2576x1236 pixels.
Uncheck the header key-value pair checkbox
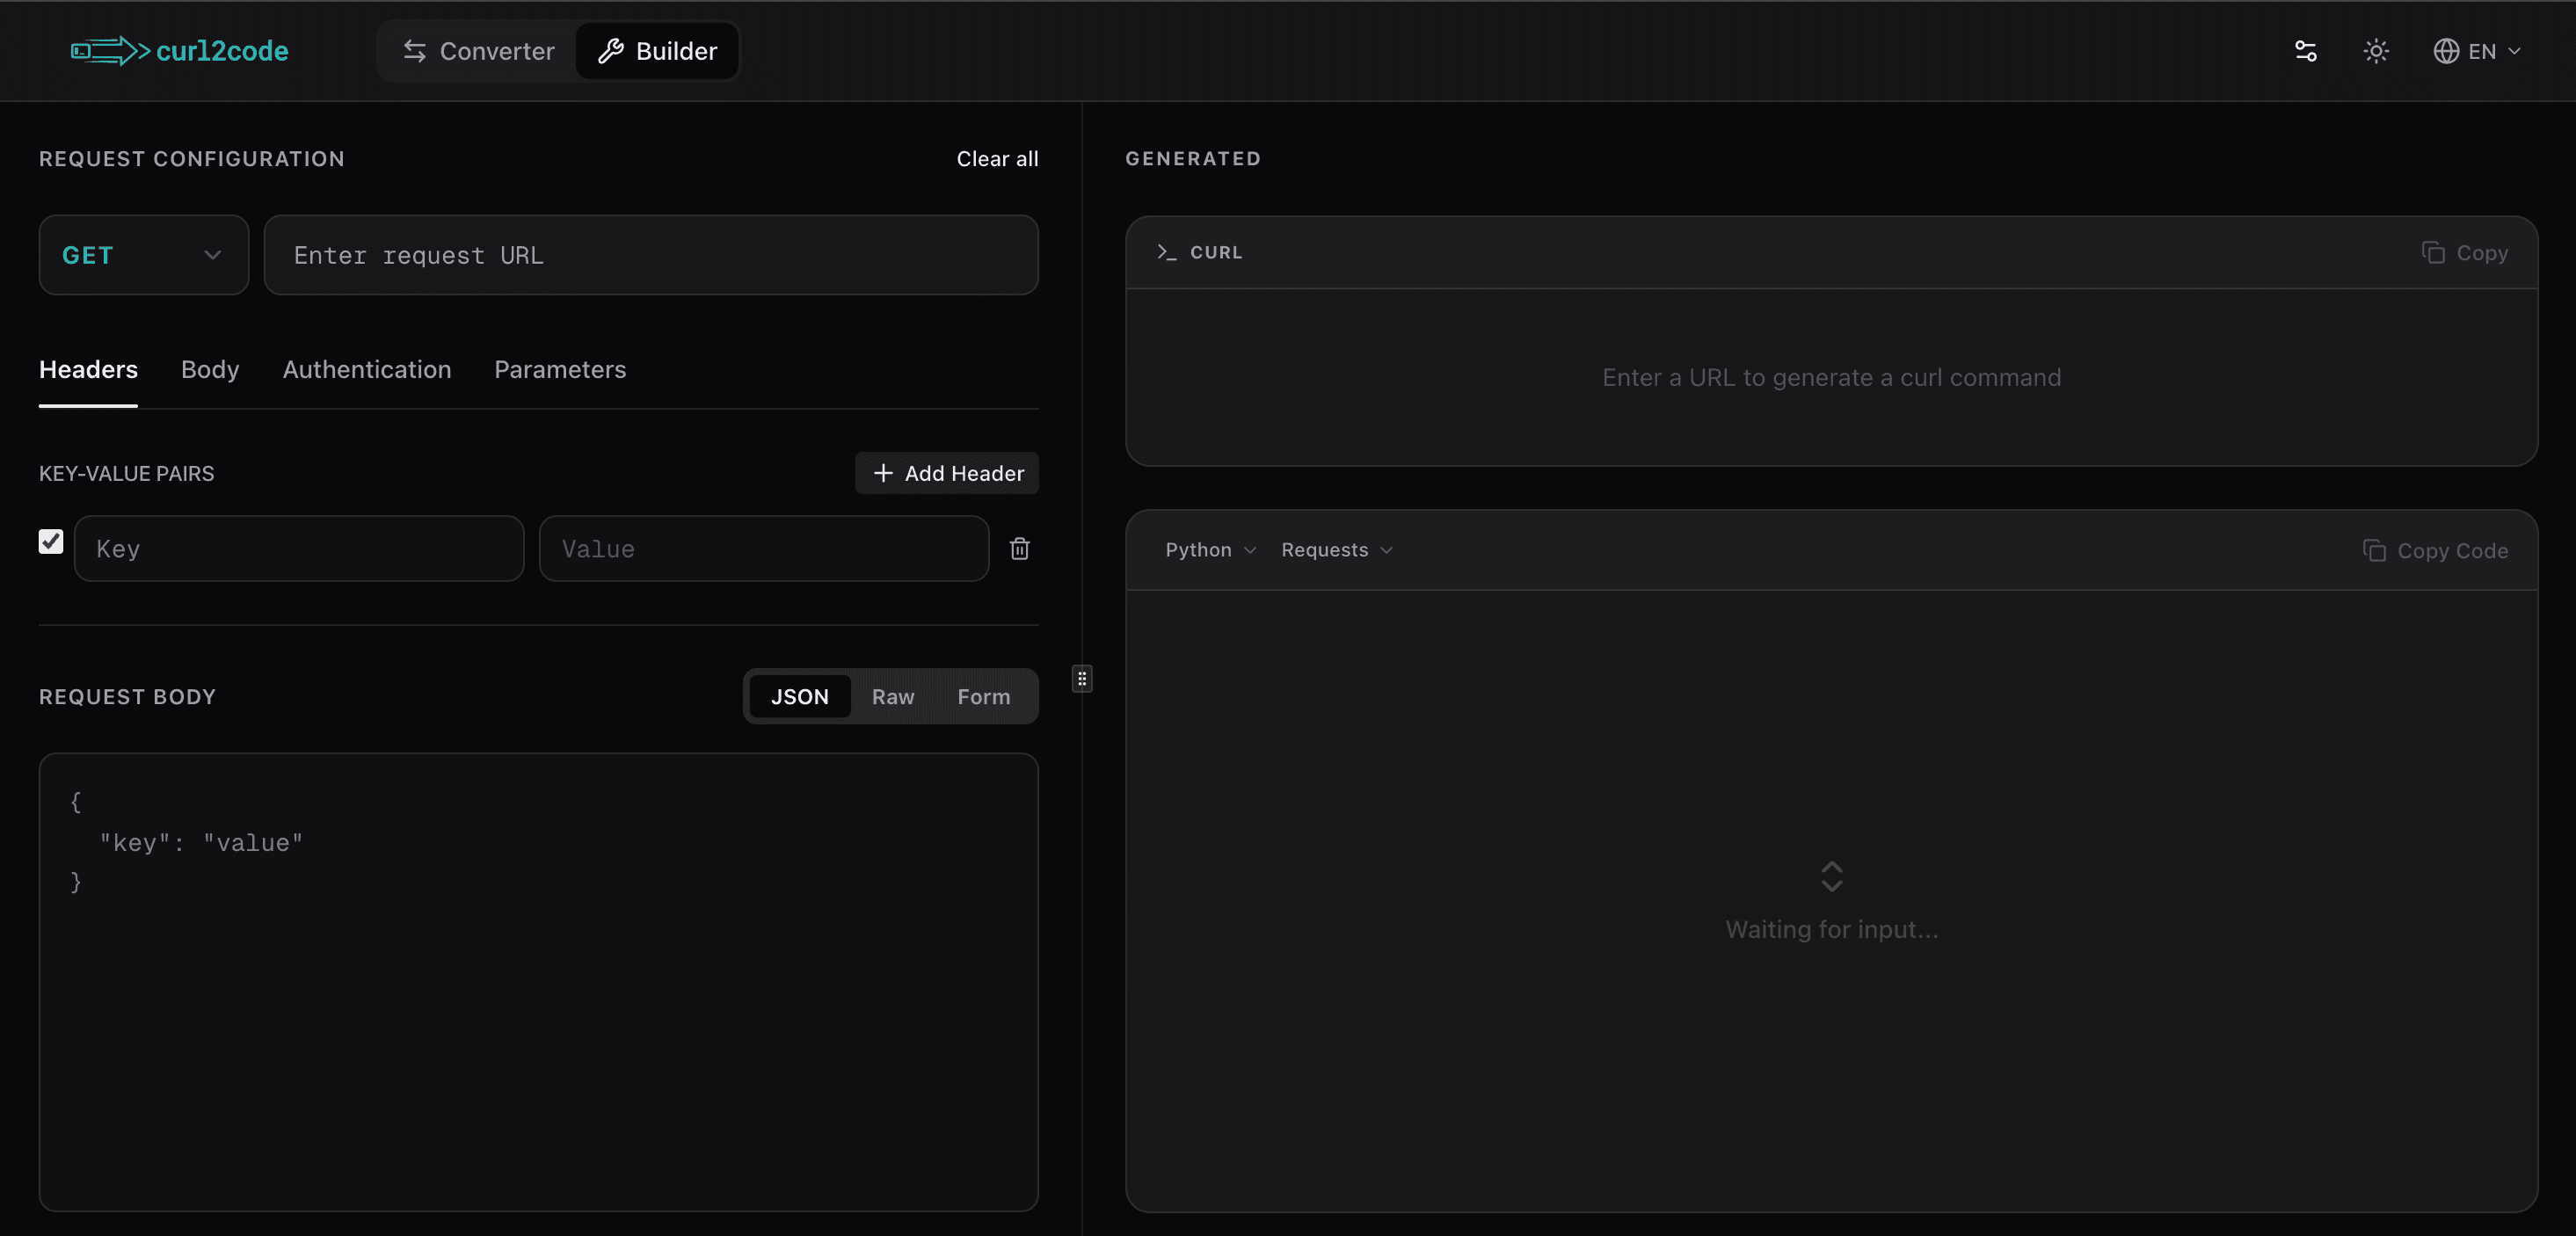[51, 541]
